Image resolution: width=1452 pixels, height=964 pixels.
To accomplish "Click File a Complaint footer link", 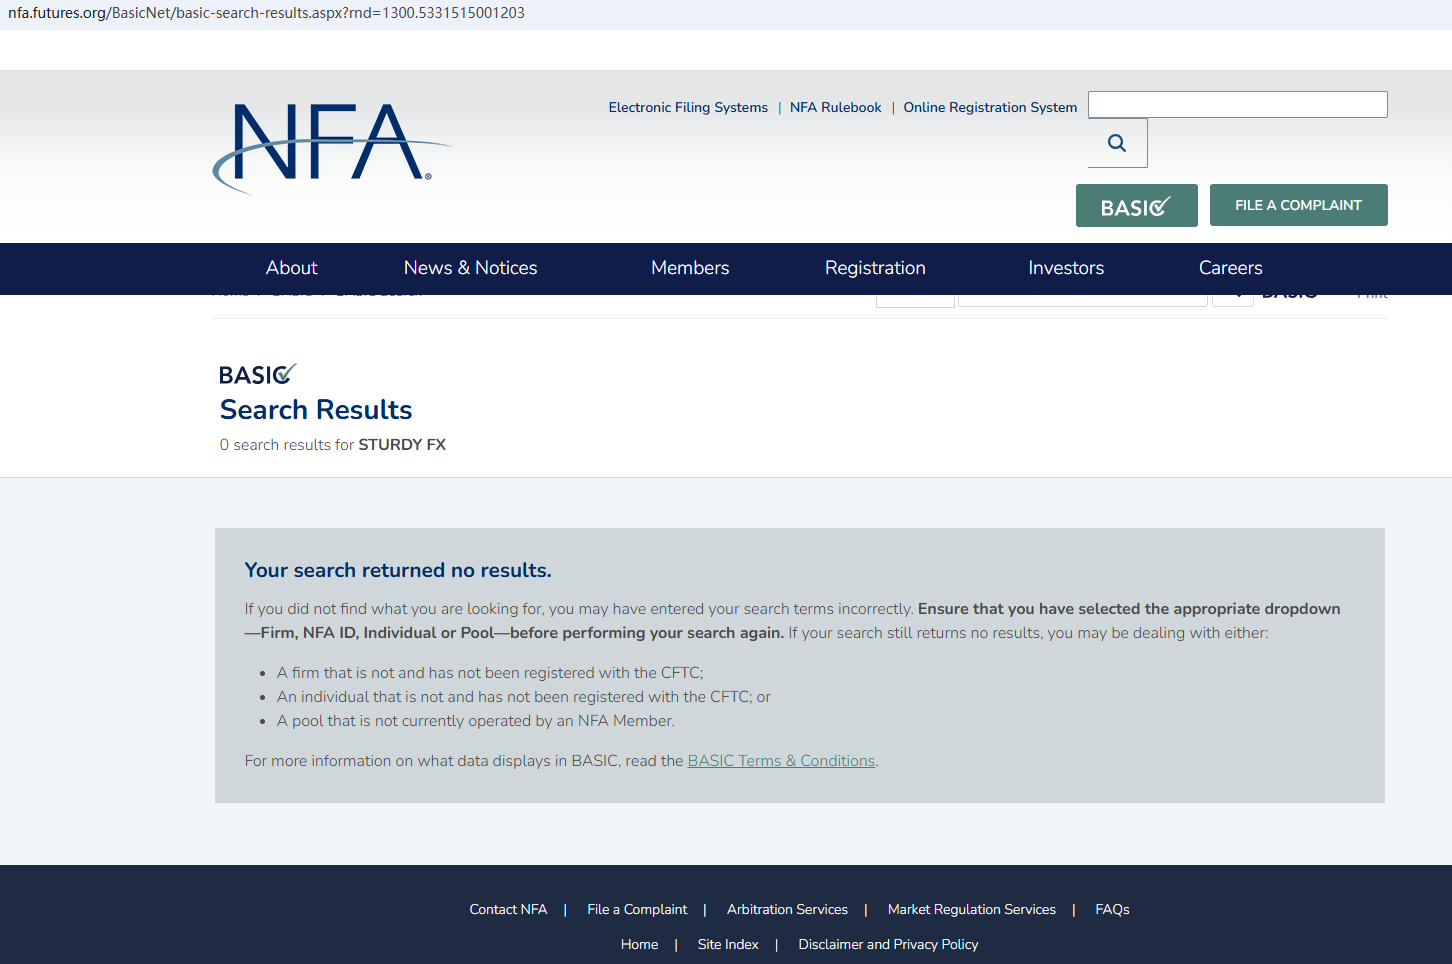I will [637, 909].
